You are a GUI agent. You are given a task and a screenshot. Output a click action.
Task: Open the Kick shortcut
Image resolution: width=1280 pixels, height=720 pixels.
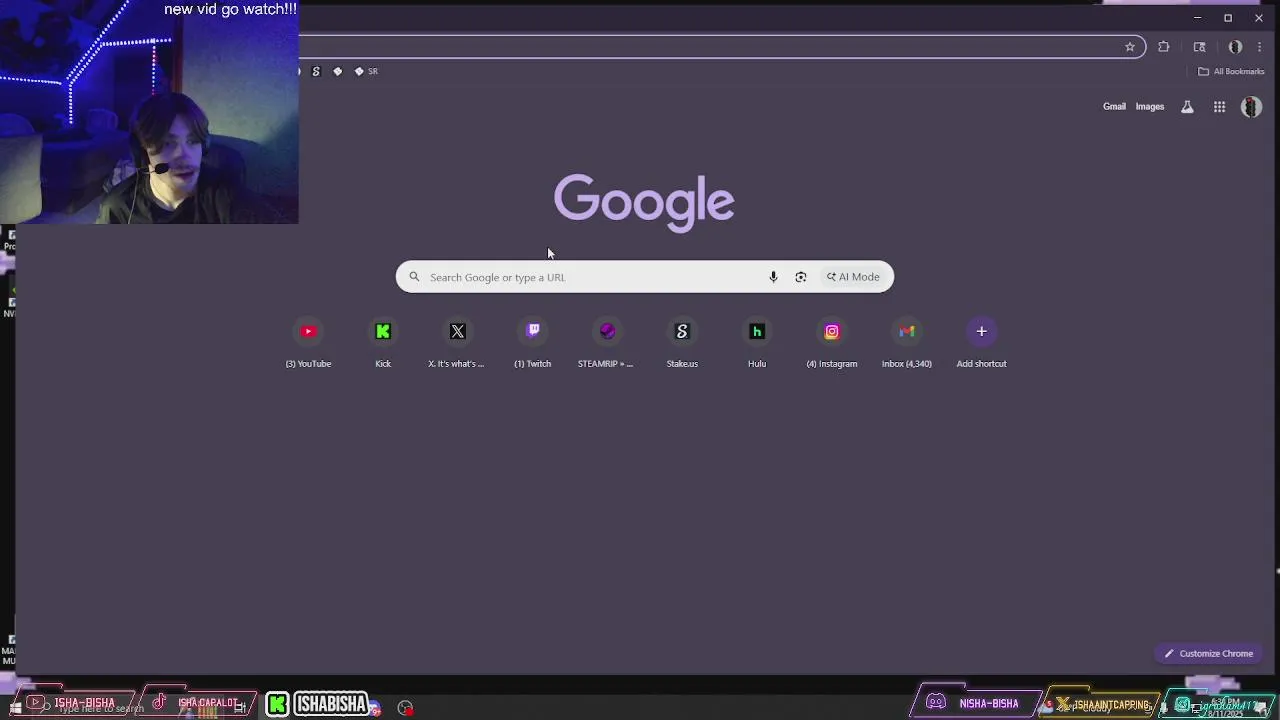click(x=383, y=342)
